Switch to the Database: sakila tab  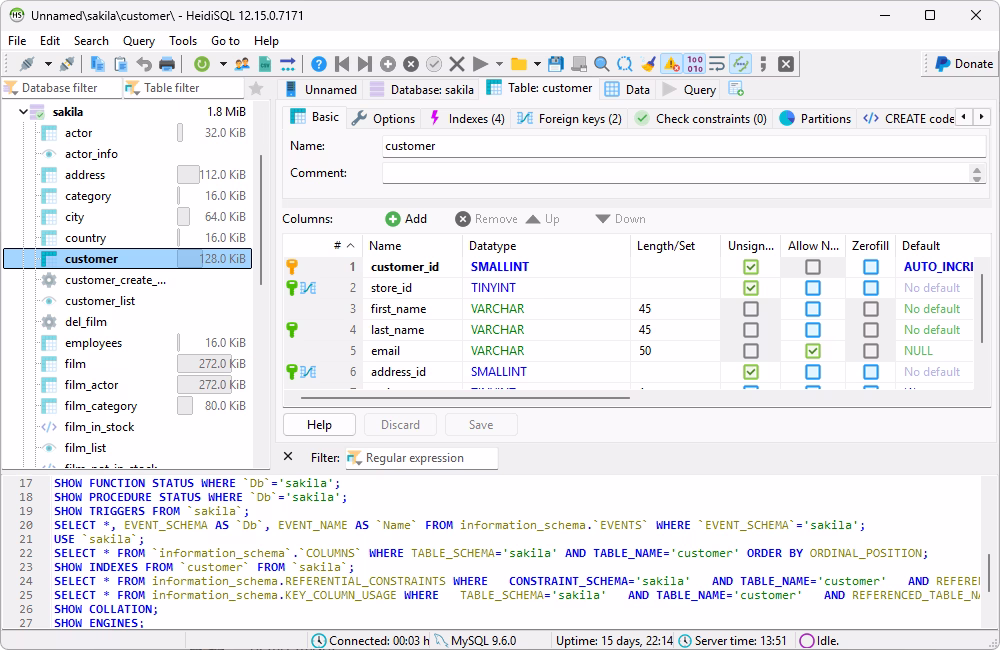[422, 89]
